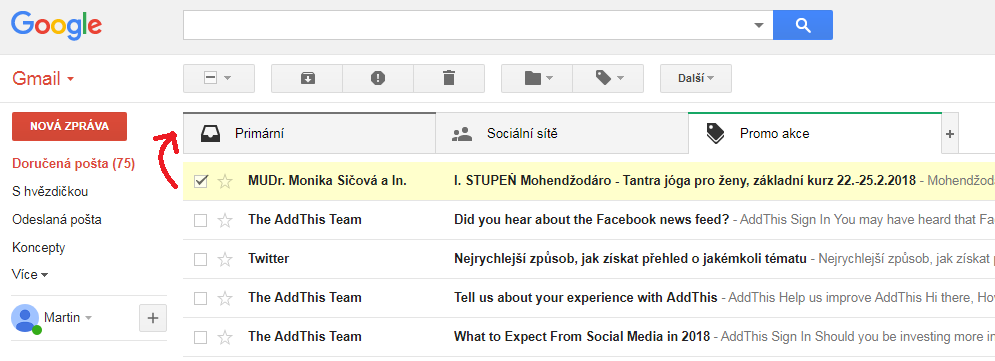Switch to the Sociální sítě tab
The width and height of the screenshot is (995, 361).
click(562, 133)
